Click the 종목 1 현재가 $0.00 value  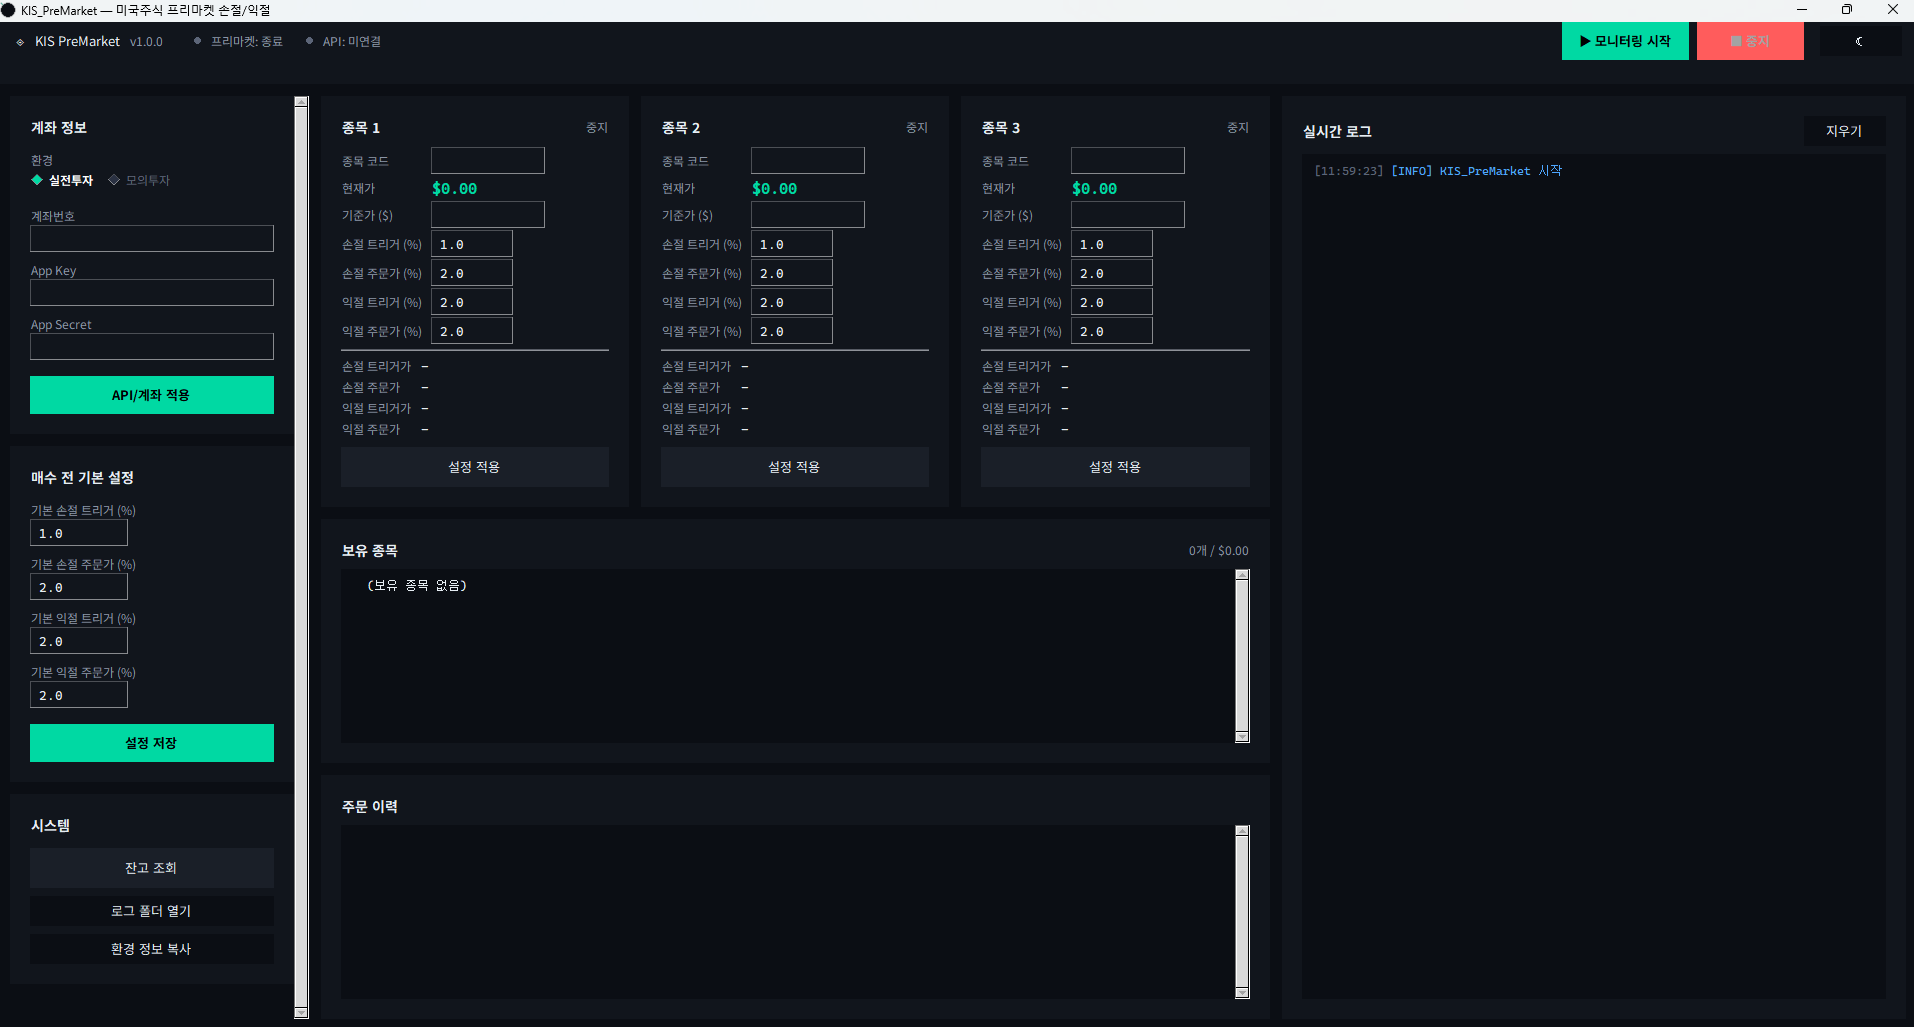[x=455, y=188]
